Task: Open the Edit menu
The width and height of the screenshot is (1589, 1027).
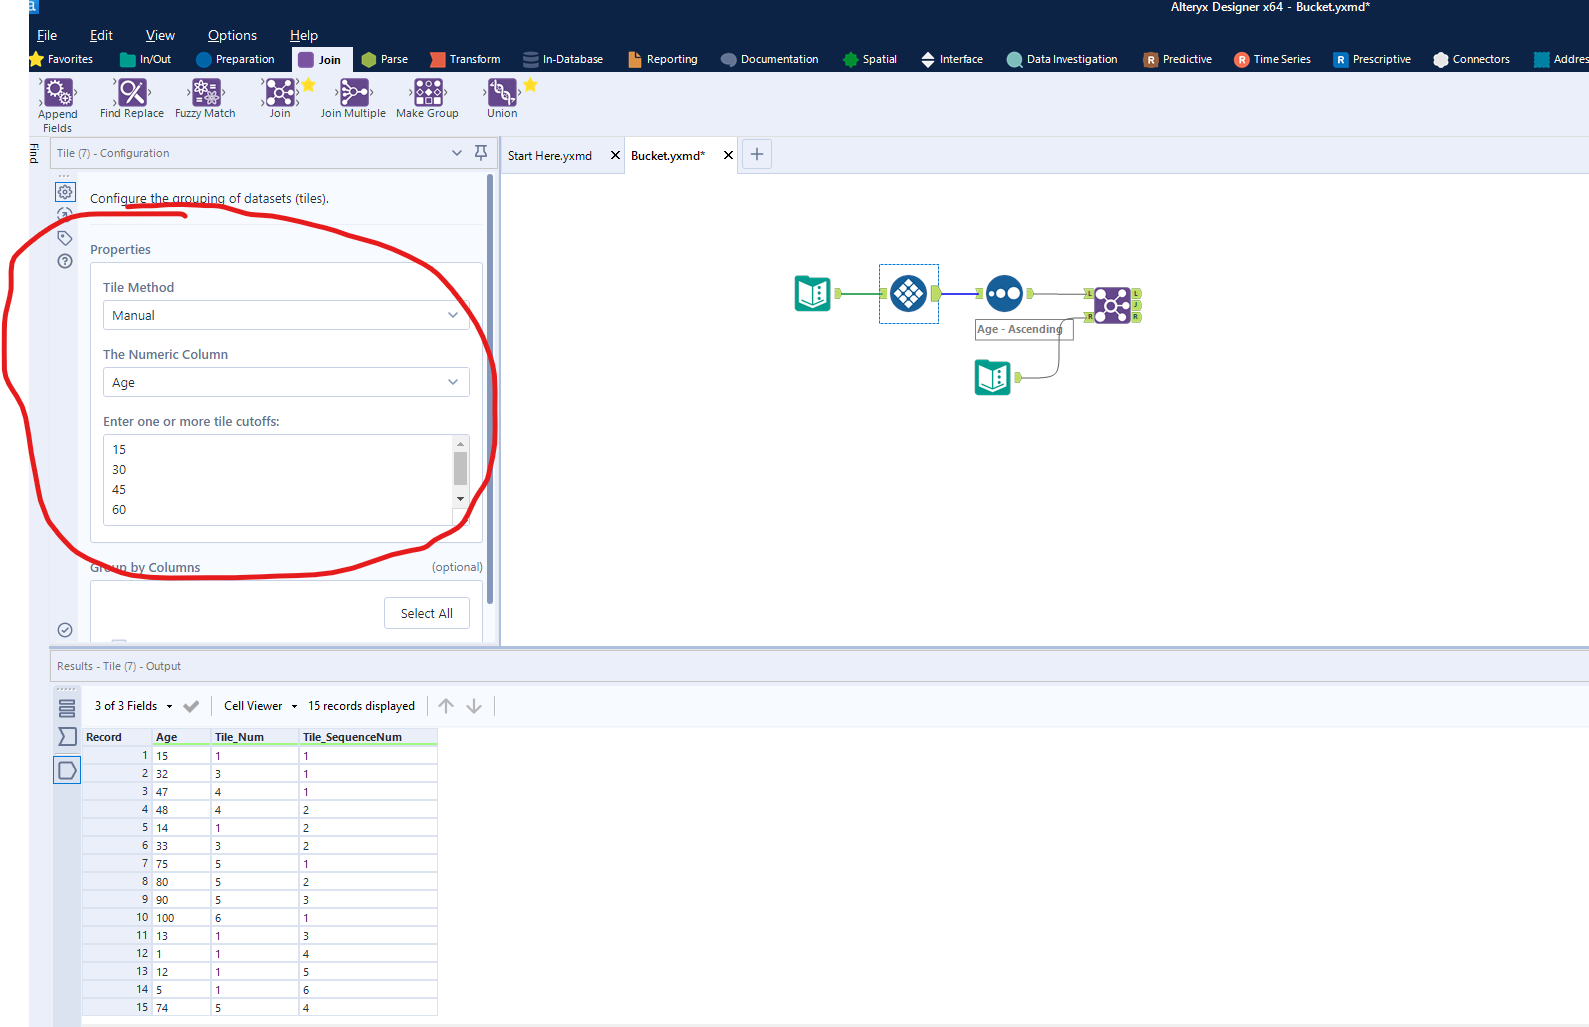Action: (x=101, y=35)
